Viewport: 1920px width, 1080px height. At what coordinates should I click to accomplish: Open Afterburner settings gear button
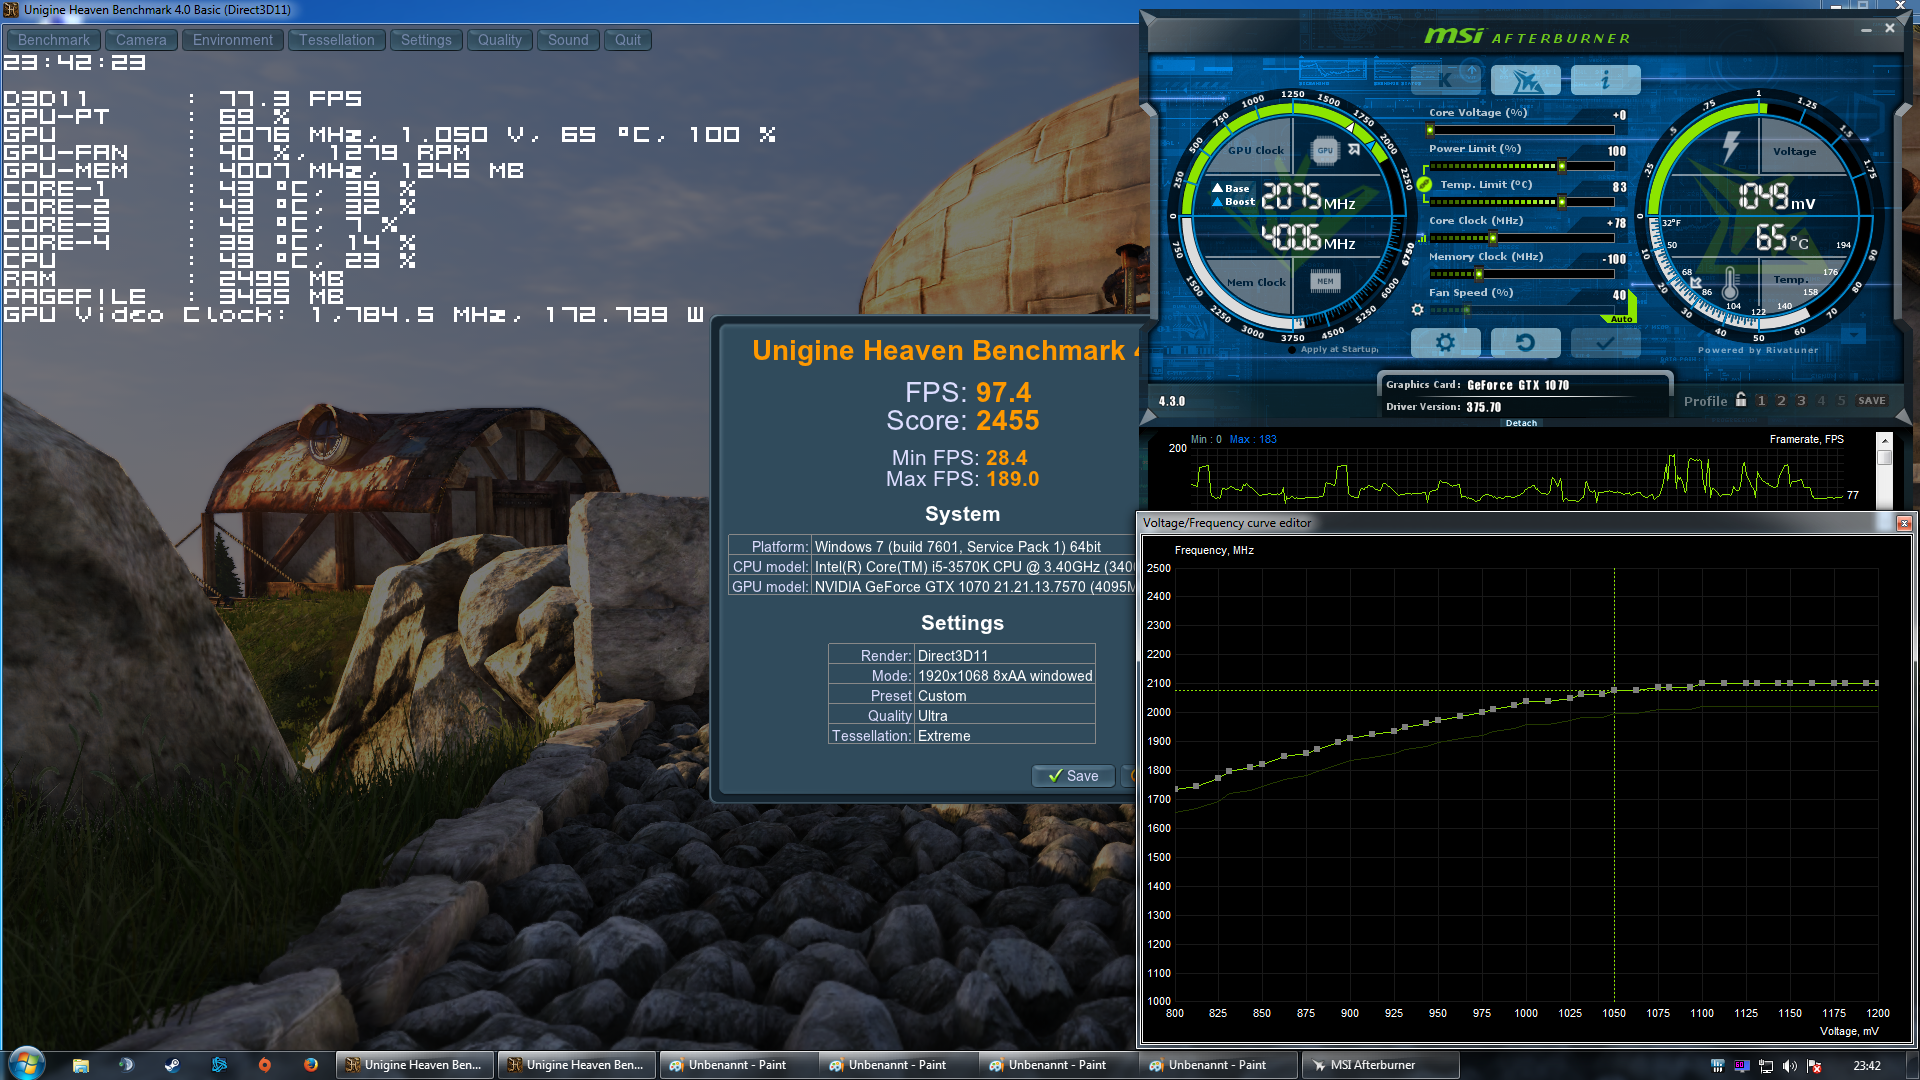coord(1445,343)
